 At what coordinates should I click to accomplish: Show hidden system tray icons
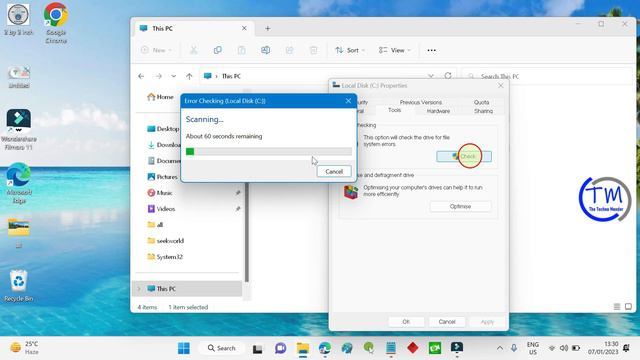click(x=500, y=348)
